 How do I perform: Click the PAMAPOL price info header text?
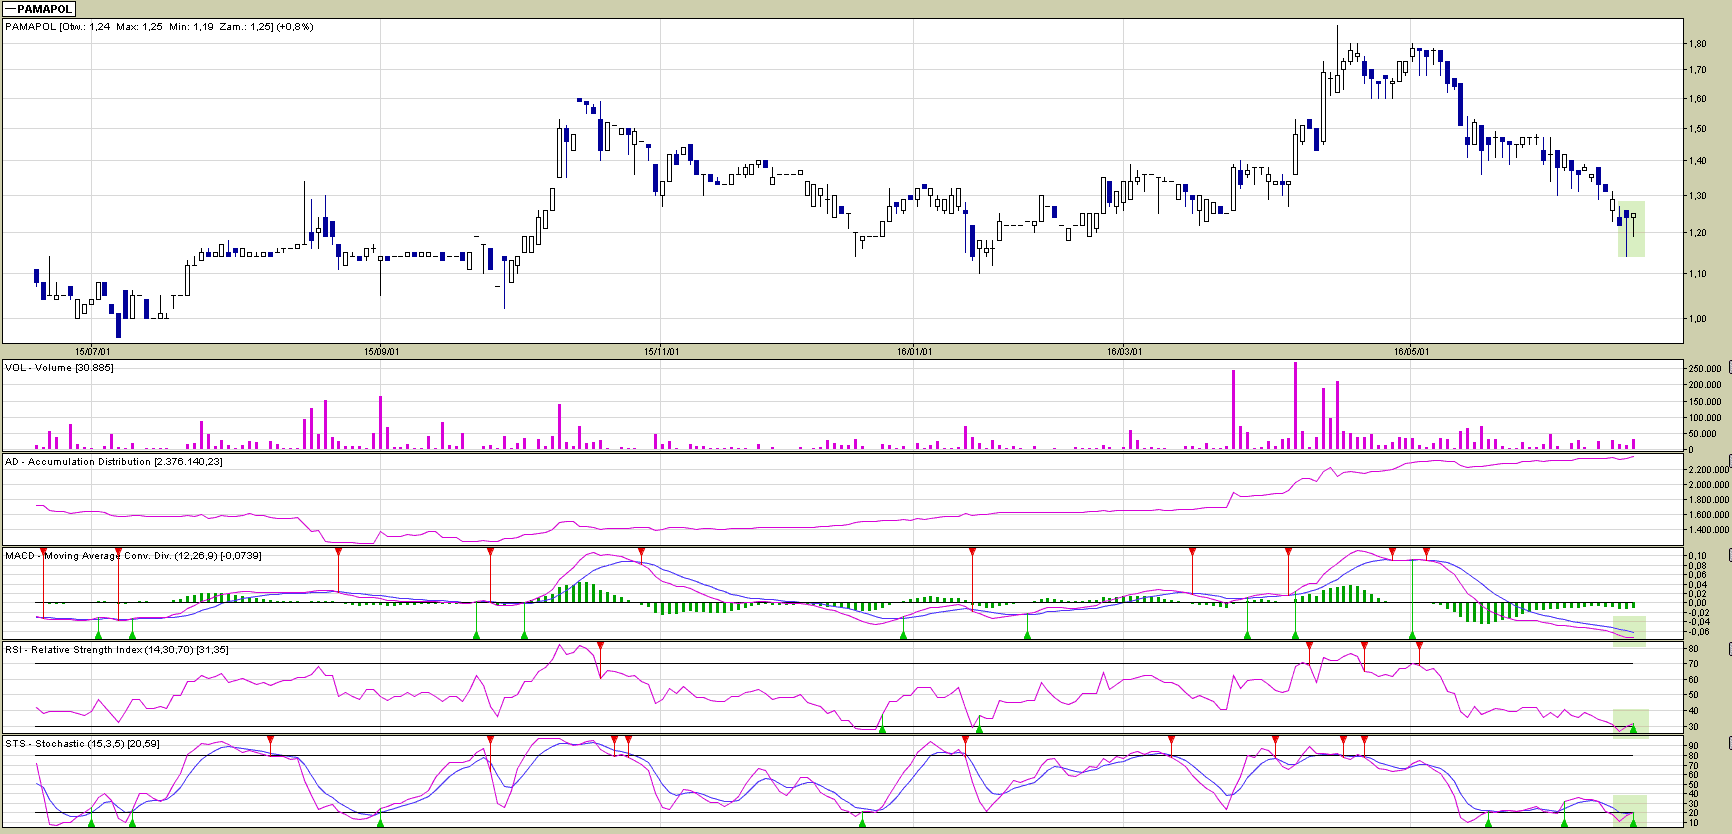click(x=159, y=27)
